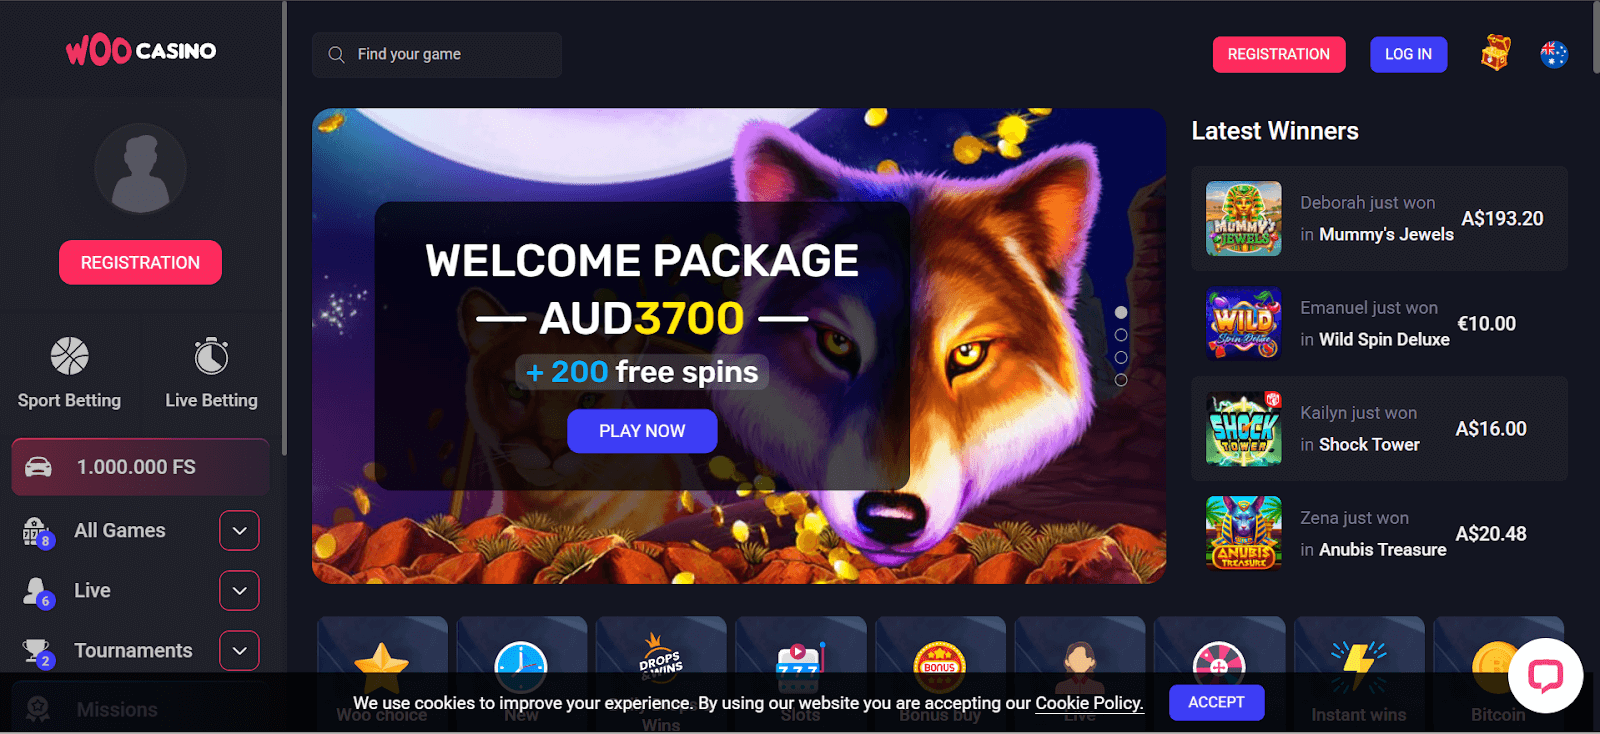Select the second banner slide dot
Viewport: 1600px width, 734px height.
(1121, 335)
